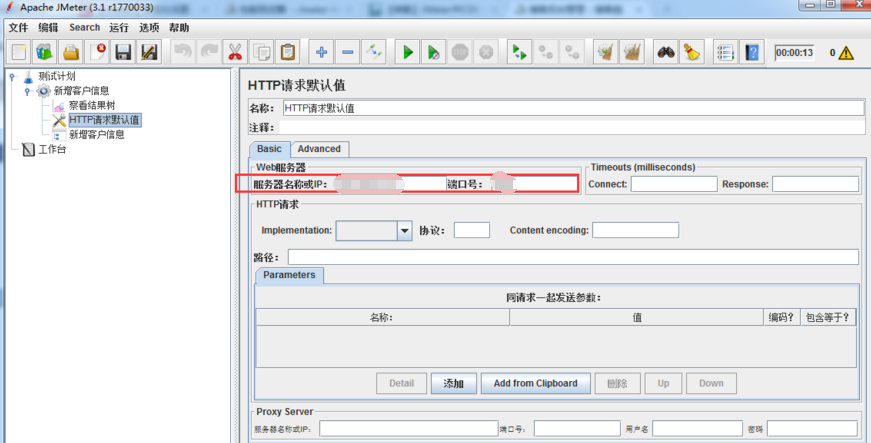871x443 pixels.
Task: Collapse all nodes with minus icon
Action: tap(347, 53)
